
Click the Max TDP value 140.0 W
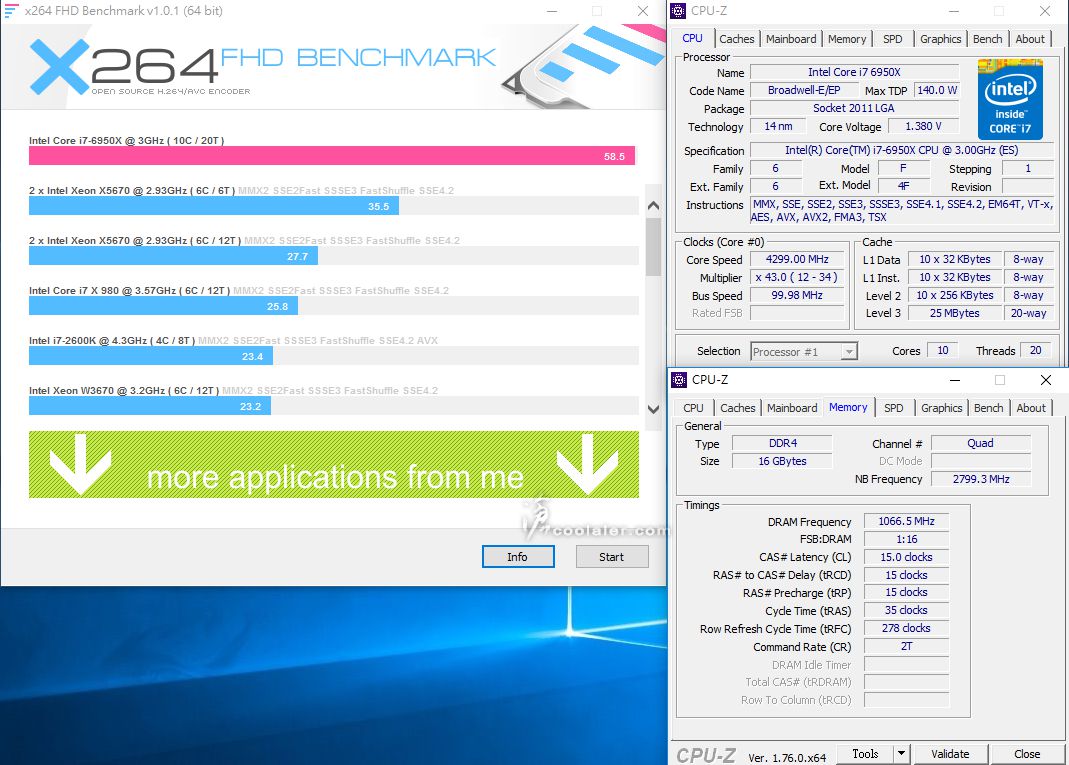coord(937,90)
